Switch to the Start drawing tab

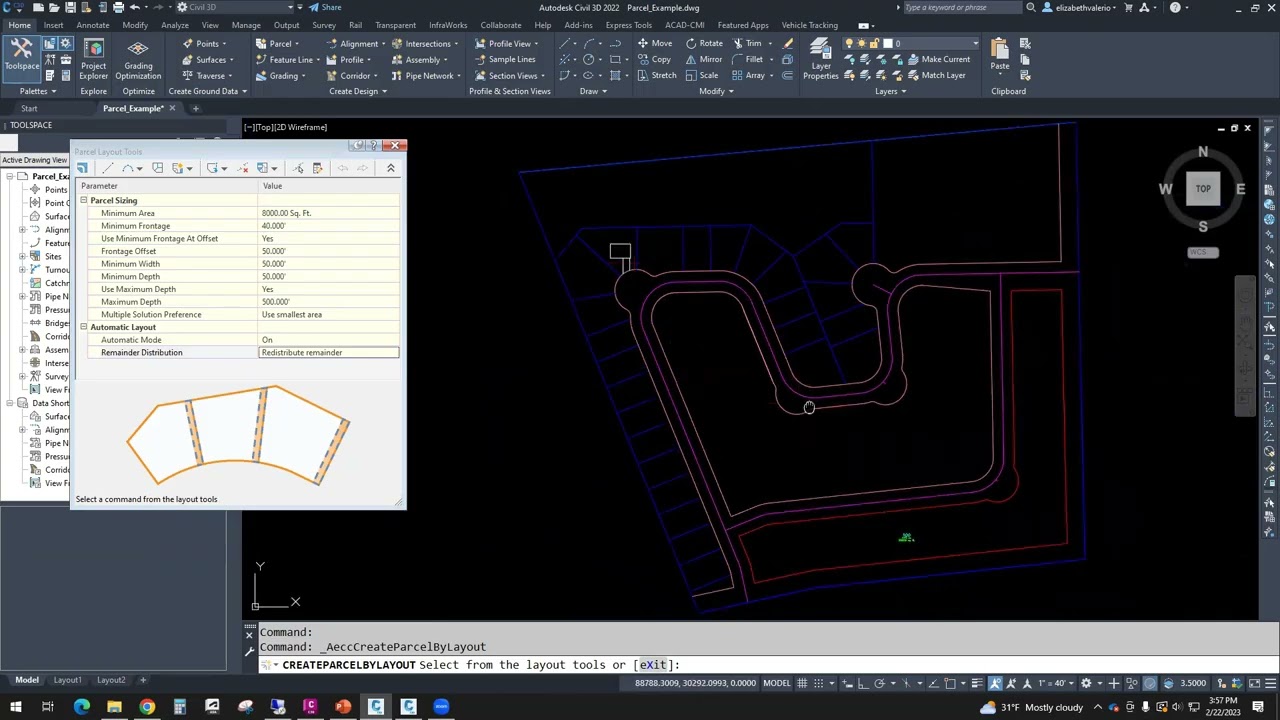pos(29,108)
